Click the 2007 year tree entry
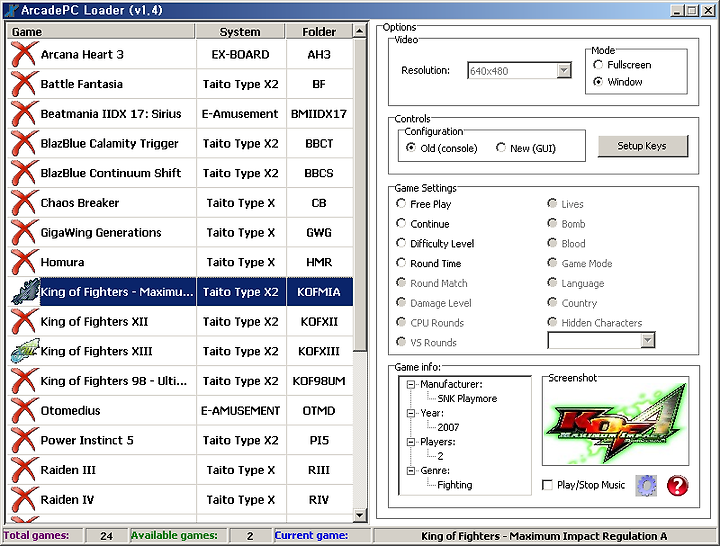Viewport: 720px width, 546px height. click(448, 428)
